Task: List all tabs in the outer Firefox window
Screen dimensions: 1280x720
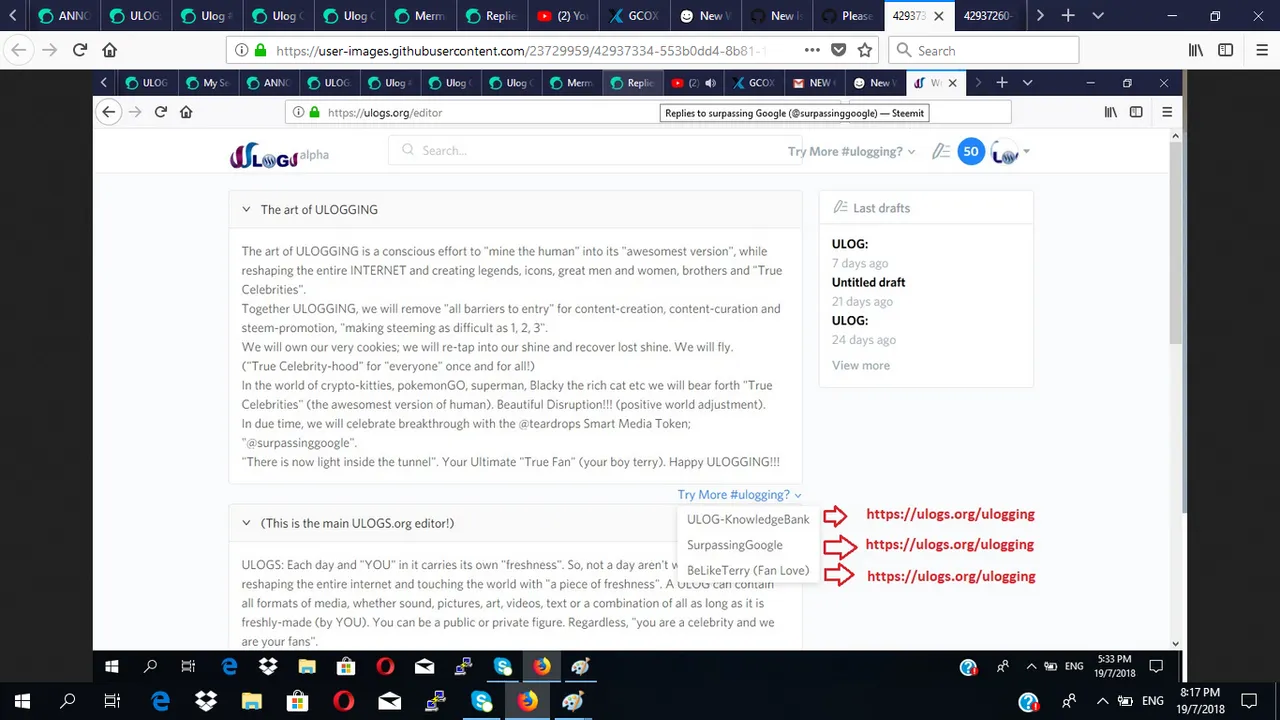Action: tap(1098, 16)
